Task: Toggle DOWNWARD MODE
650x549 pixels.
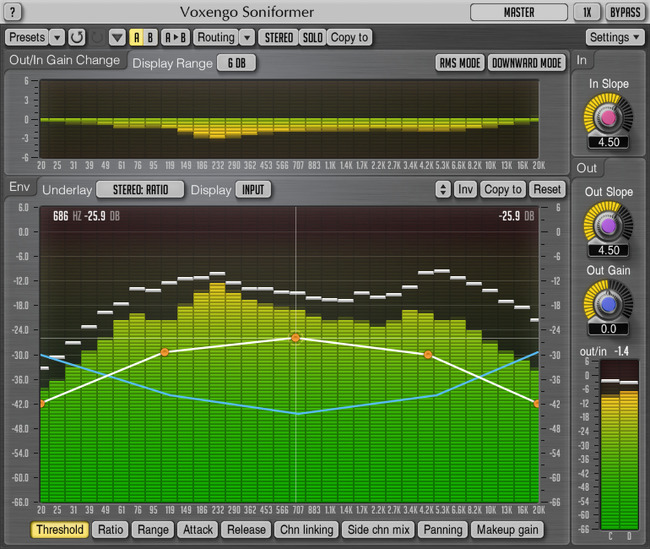Action: click(526, 63)
